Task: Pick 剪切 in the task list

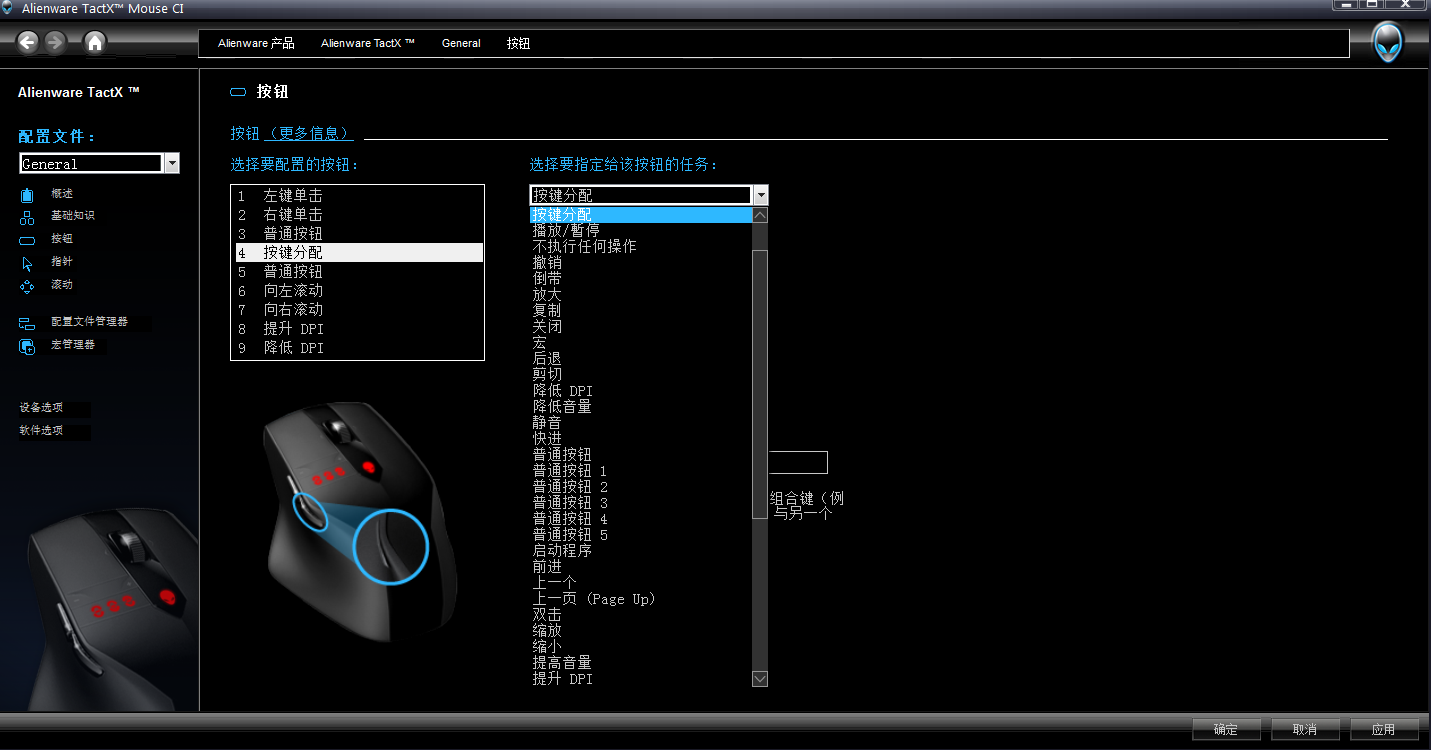Action: [x=641, y=375]
